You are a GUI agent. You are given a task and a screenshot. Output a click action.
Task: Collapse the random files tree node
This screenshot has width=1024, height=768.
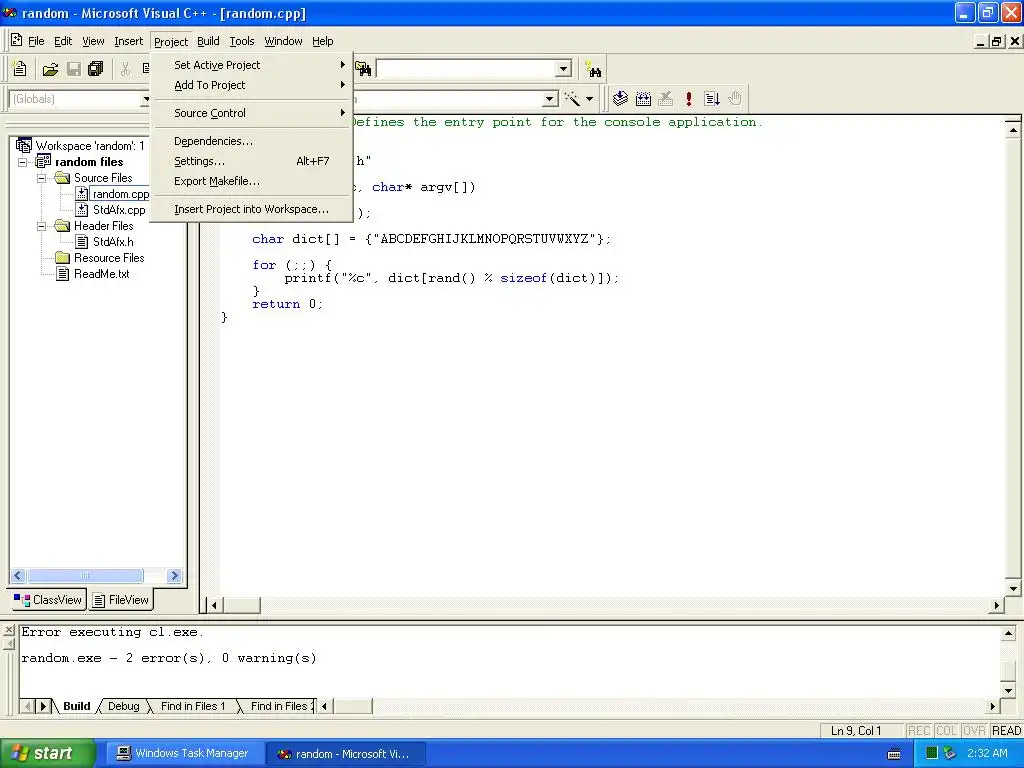tap(23, 162)
